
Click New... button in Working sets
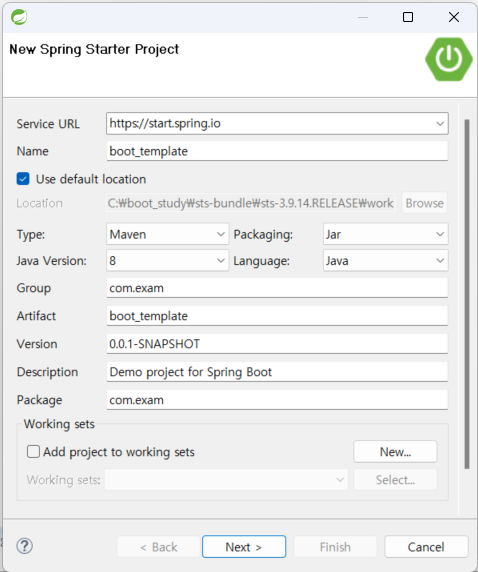395,452
